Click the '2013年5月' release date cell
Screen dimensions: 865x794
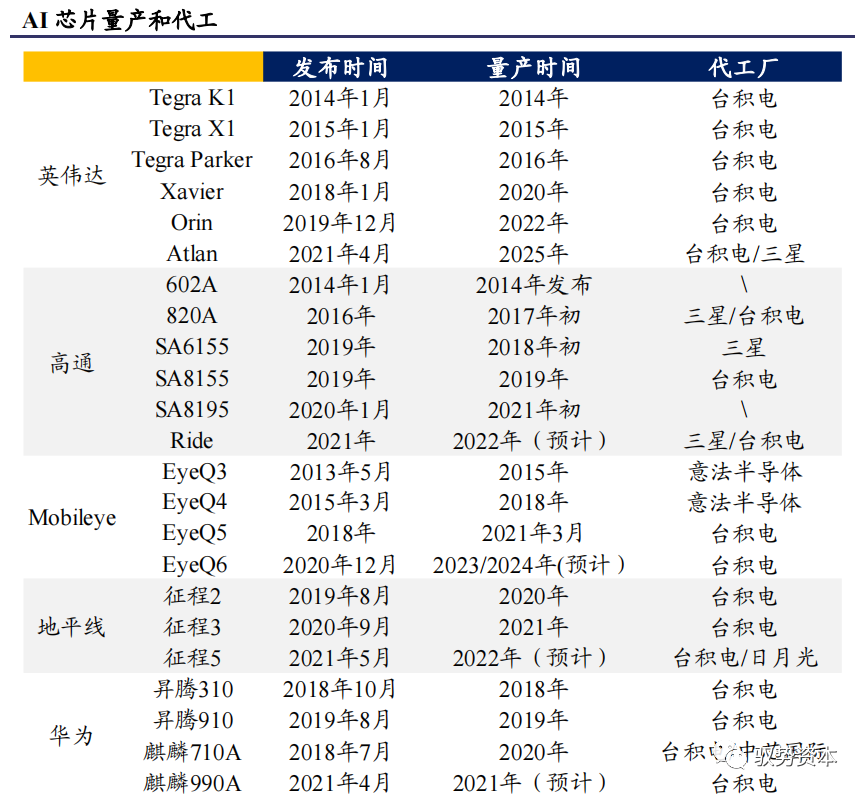pyautogui.click(x=340, y=472)
